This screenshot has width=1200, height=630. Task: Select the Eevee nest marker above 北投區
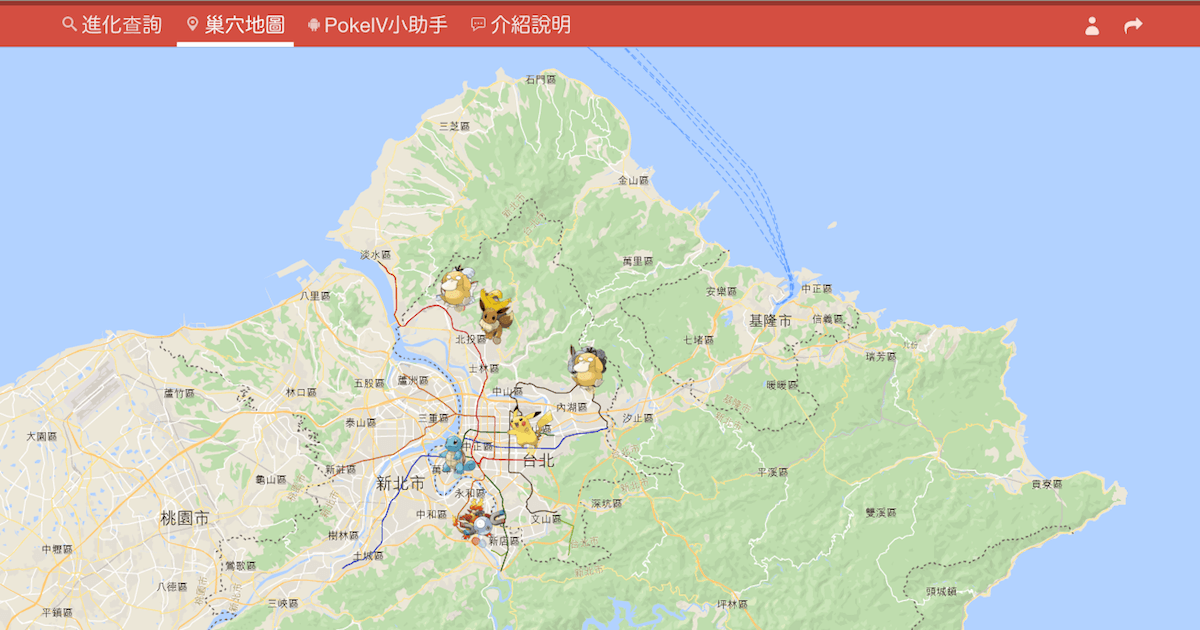494,315
